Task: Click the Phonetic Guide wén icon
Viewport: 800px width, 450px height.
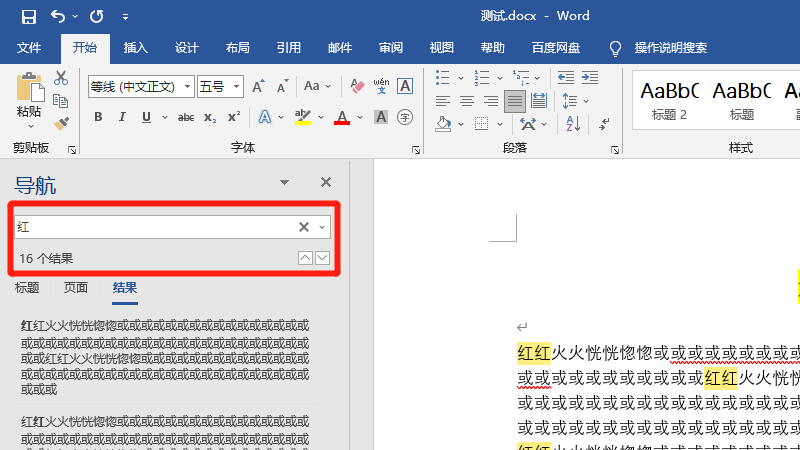Action: 380,87
